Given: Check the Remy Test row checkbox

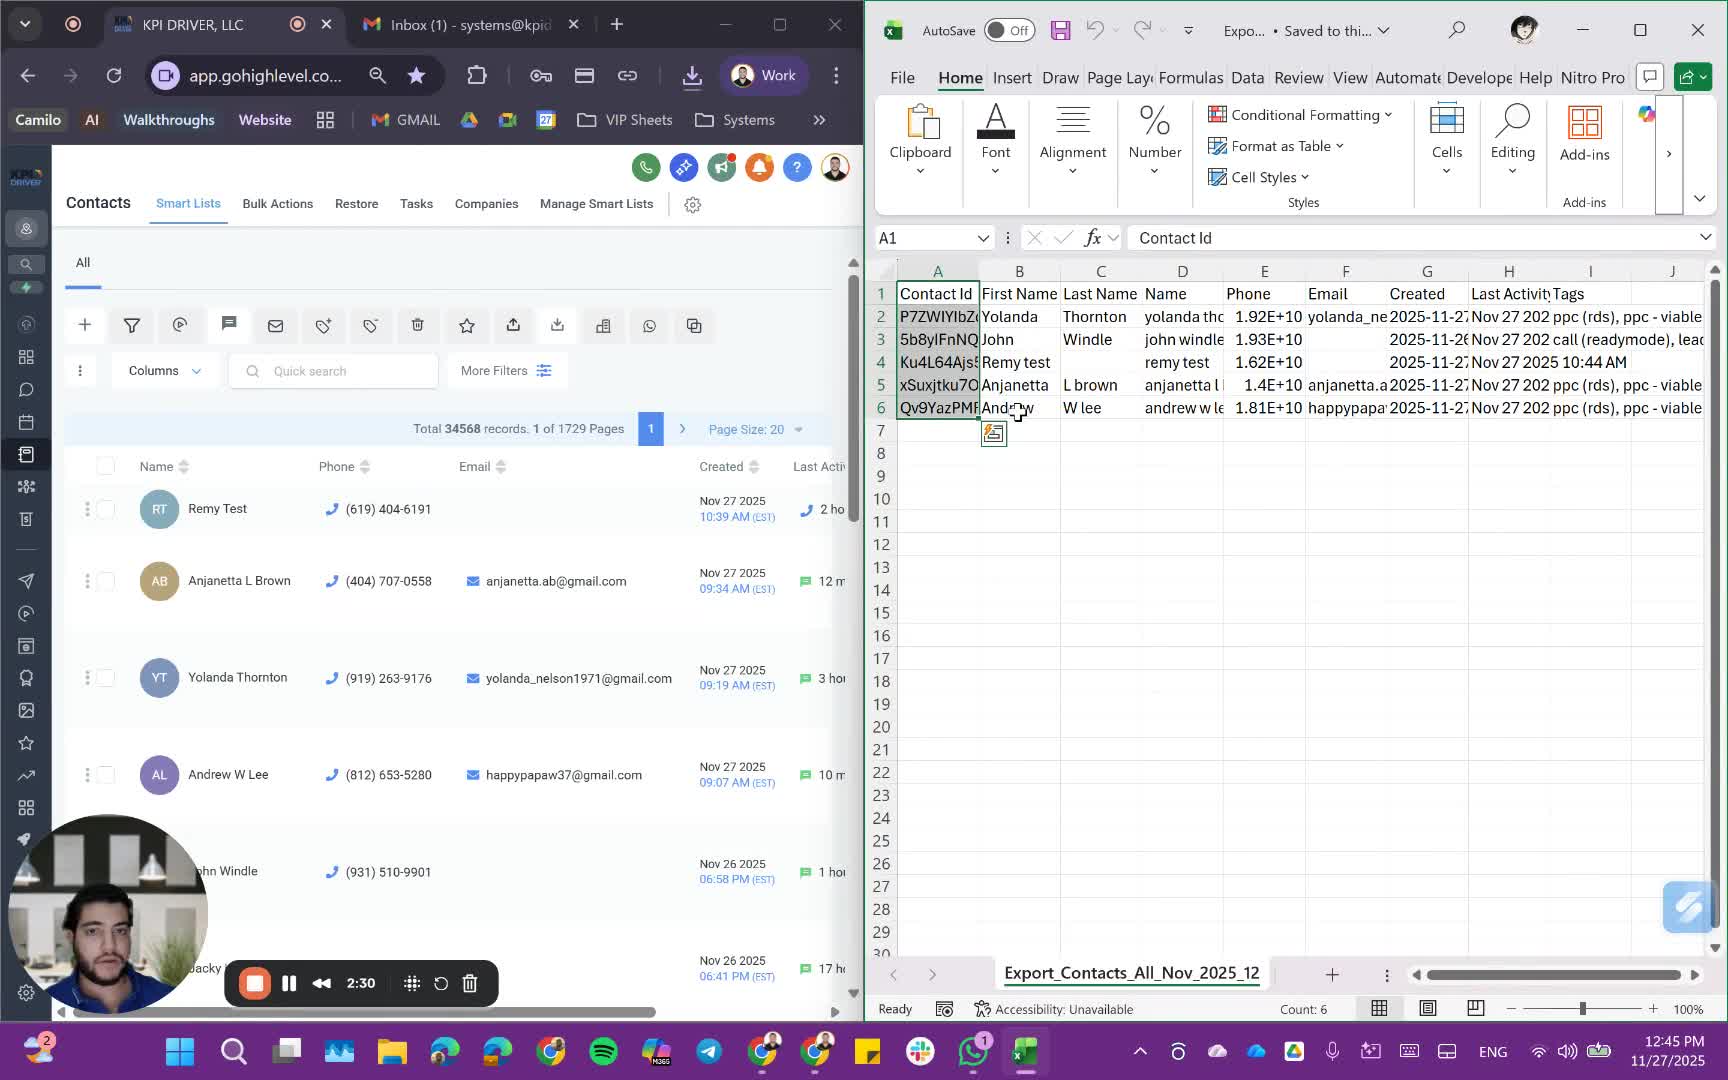Looking at the screenshot, I should pos(106,509).
